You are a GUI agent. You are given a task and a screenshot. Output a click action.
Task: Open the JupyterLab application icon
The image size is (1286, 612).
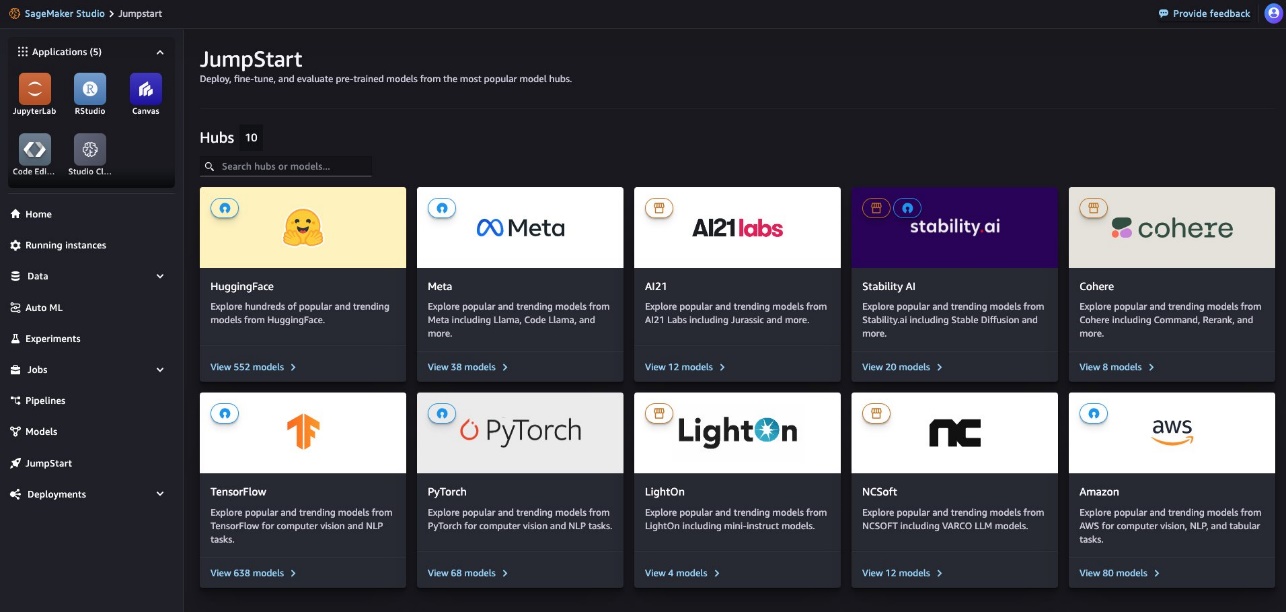coord(34,89)
